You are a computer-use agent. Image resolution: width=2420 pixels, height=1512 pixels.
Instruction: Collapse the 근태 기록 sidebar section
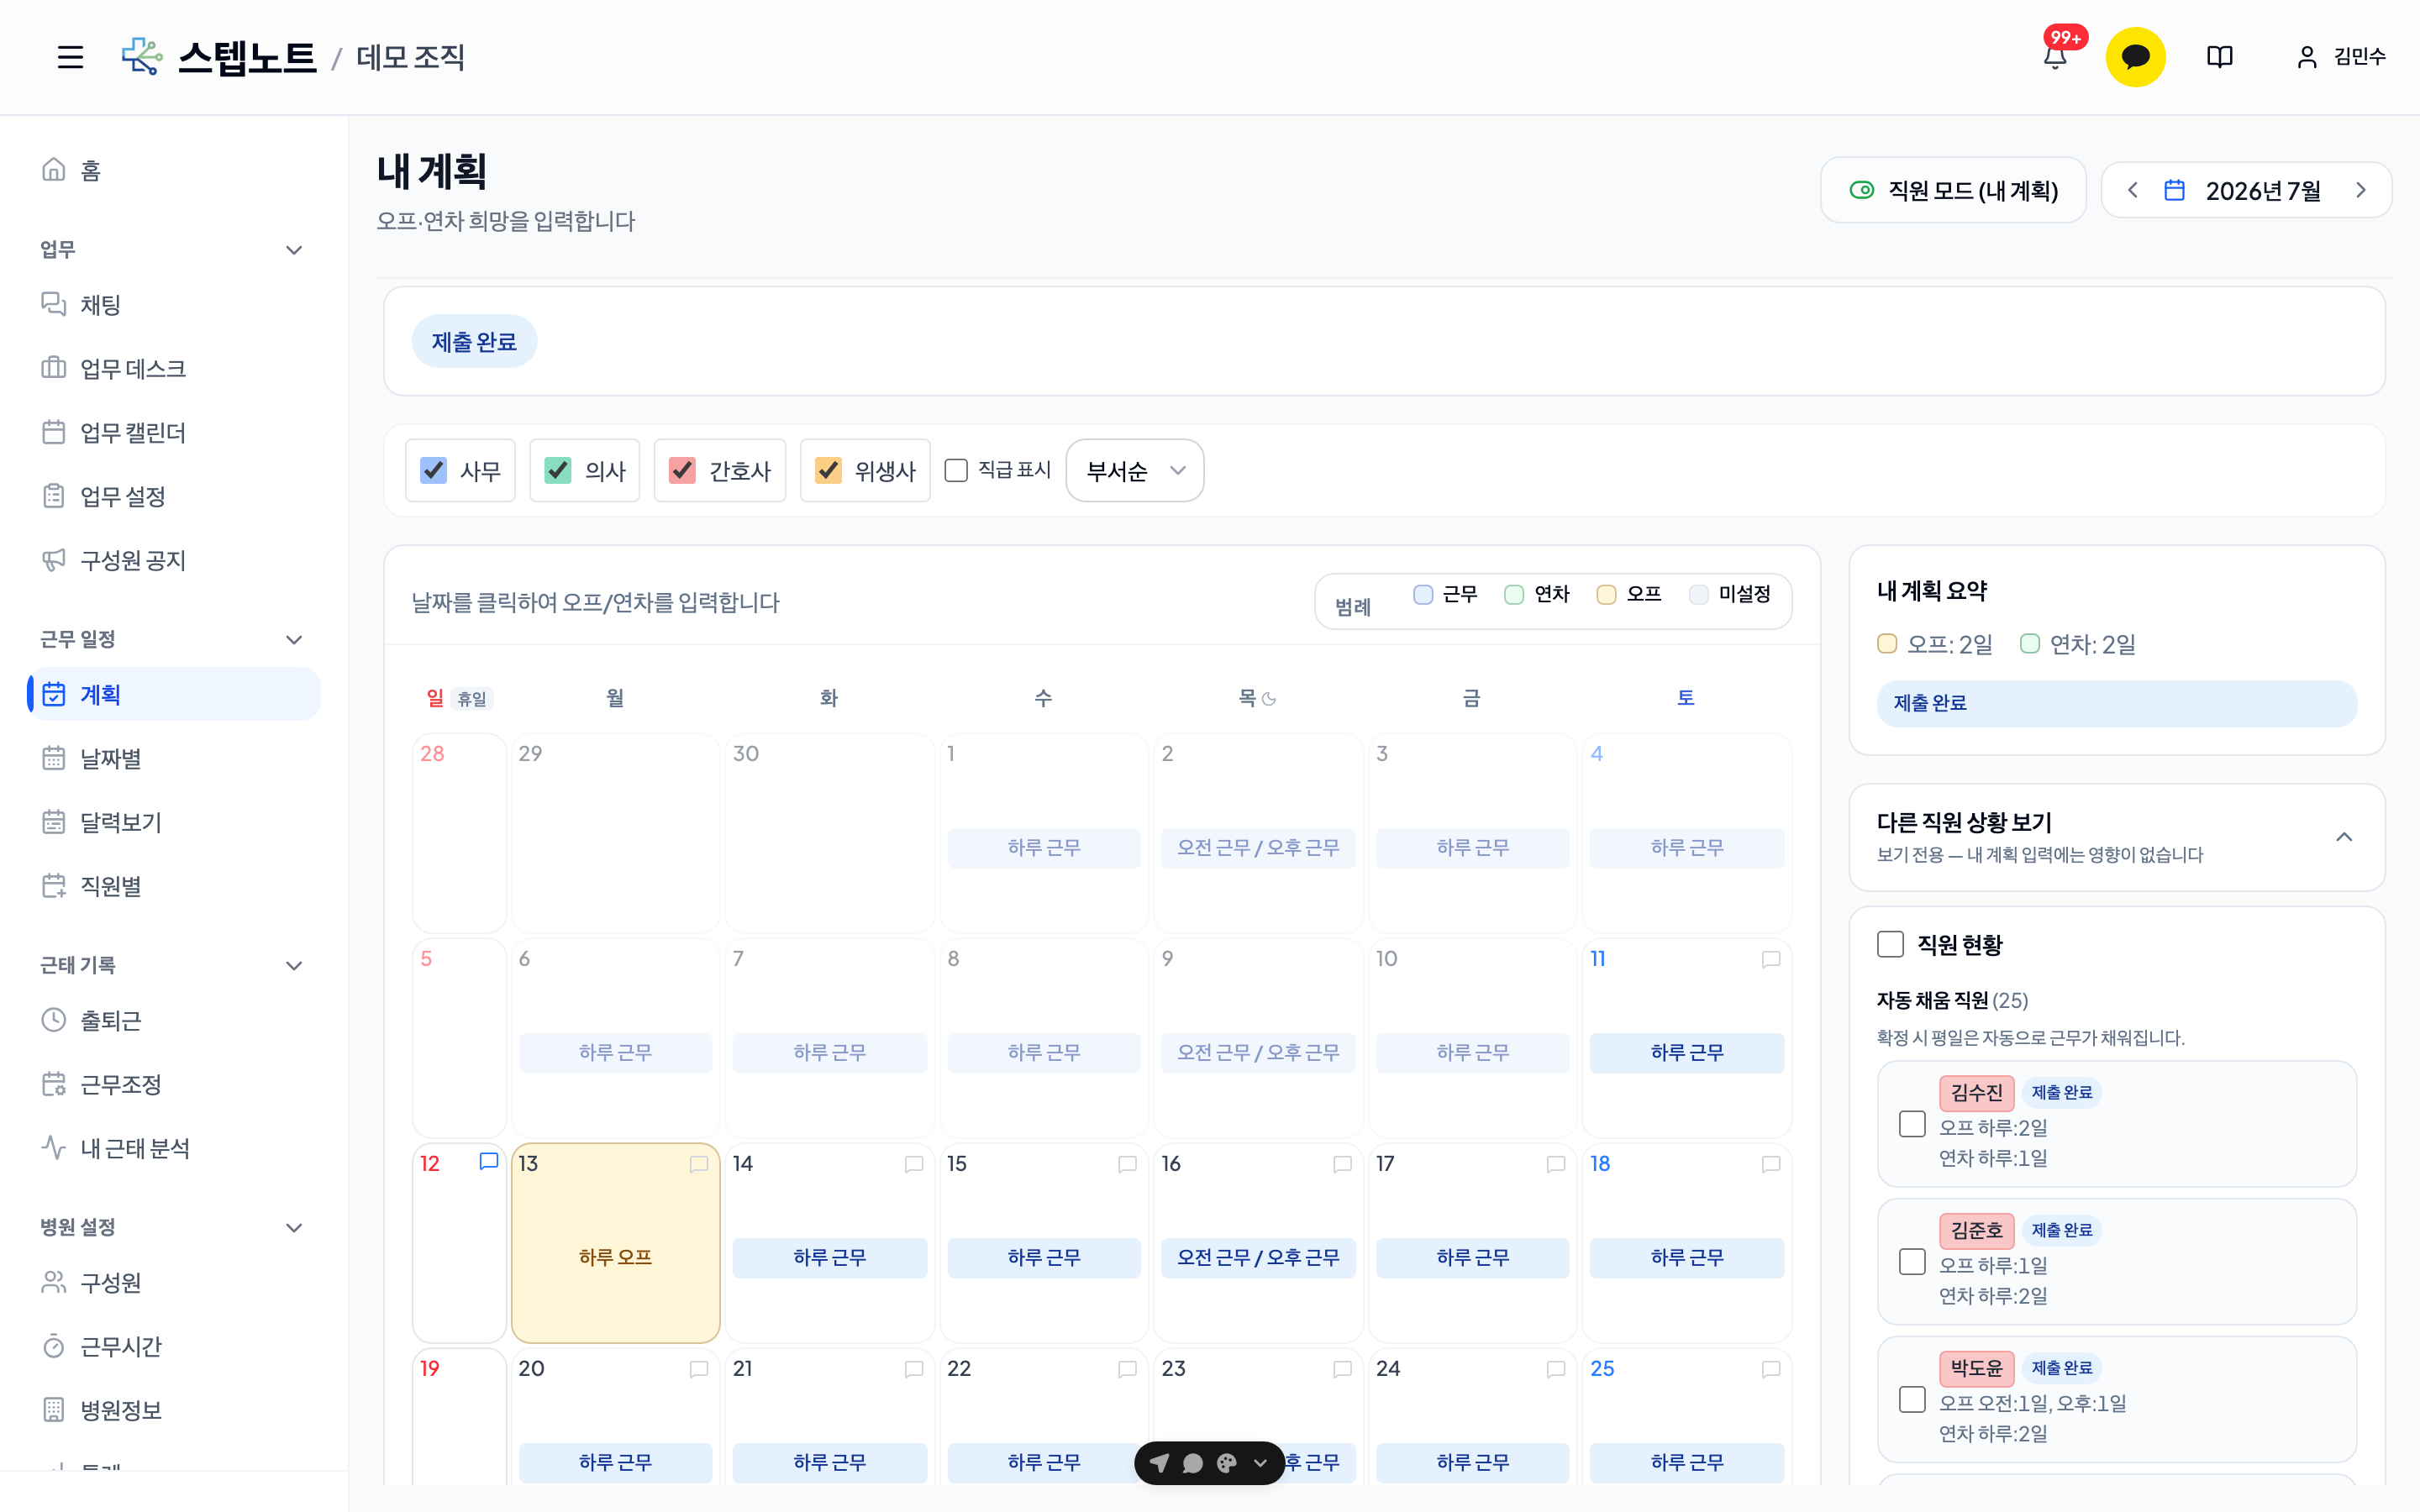pos(294,966)
